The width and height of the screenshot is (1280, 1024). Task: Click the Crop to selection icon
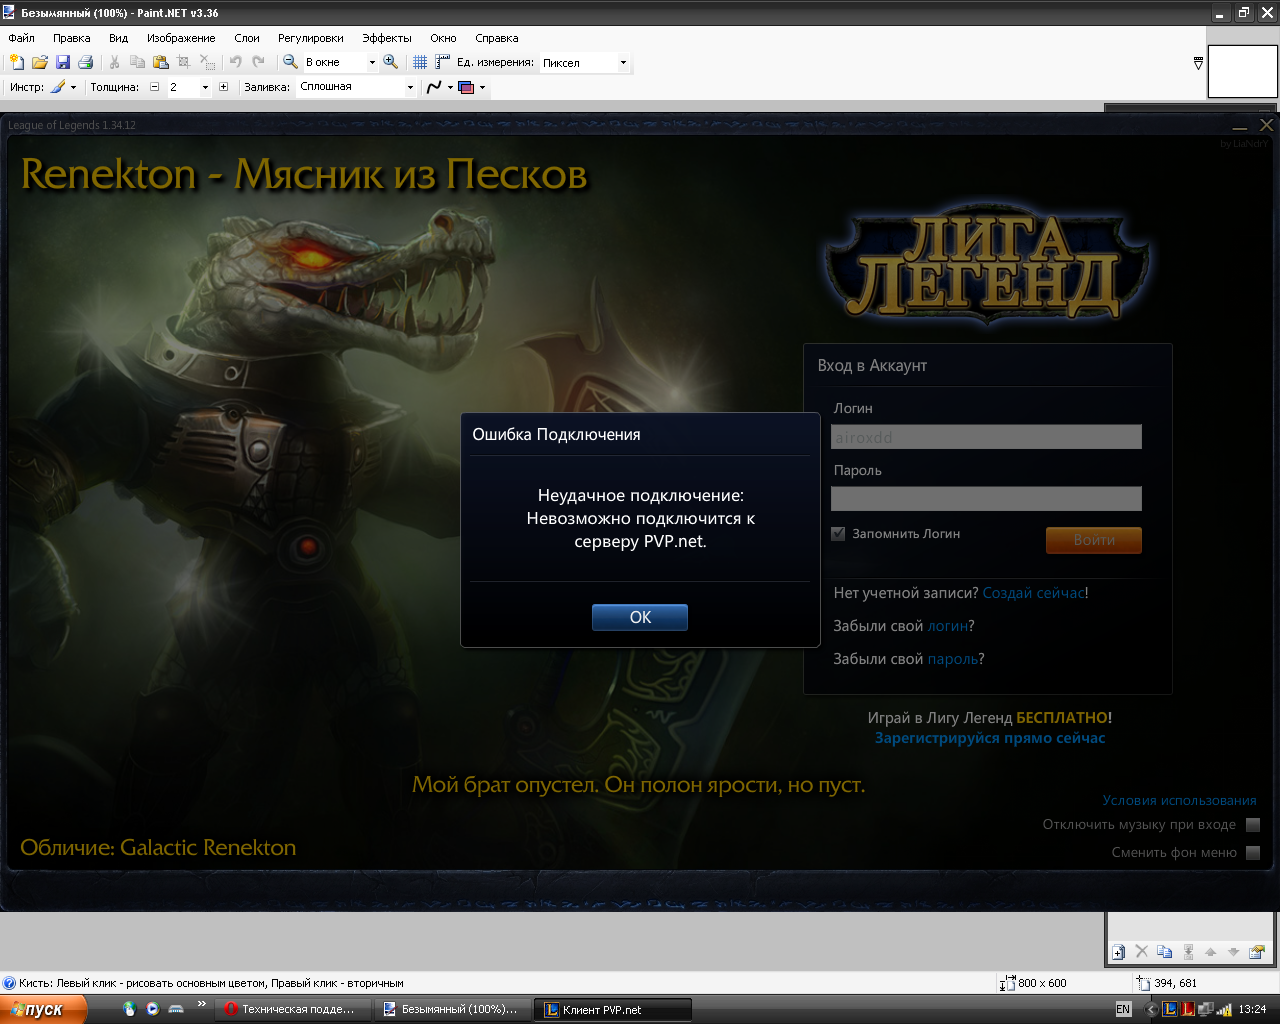pyautogui.click(x=183, y=62)
